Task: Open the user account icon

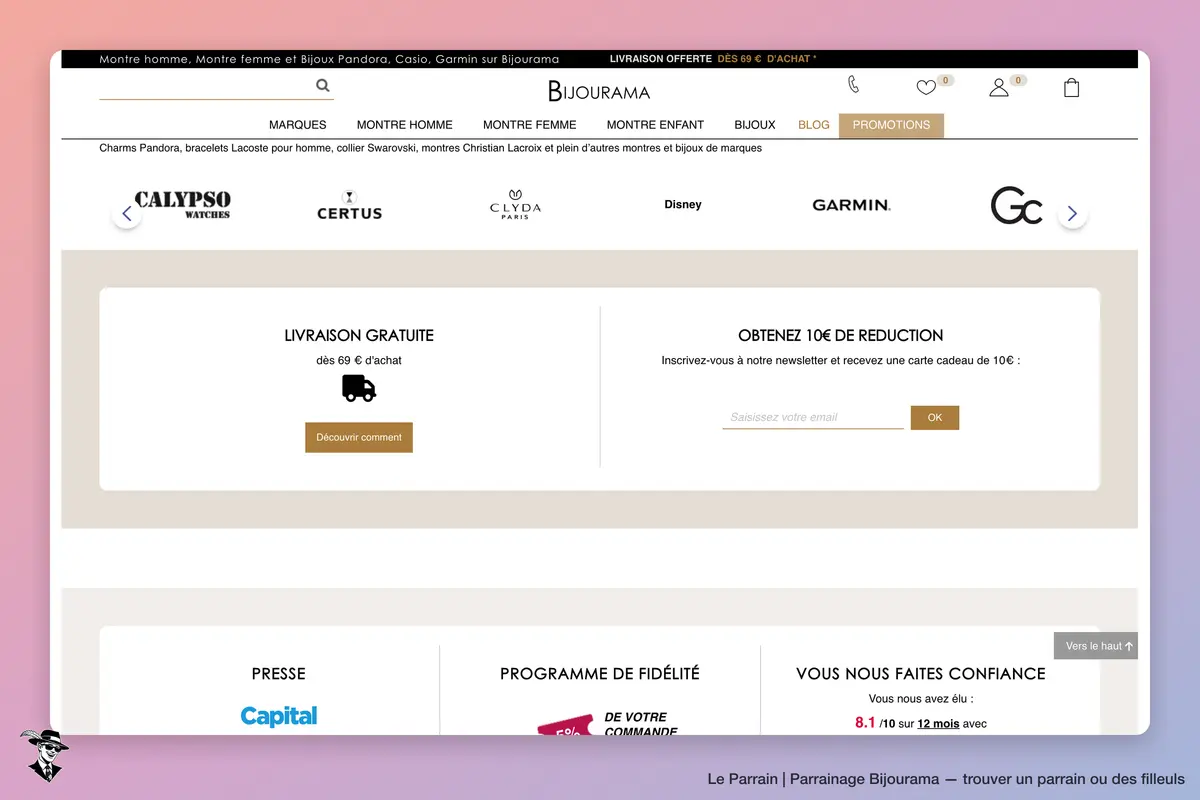Action: pyautogui.click(x=998, y=88)
